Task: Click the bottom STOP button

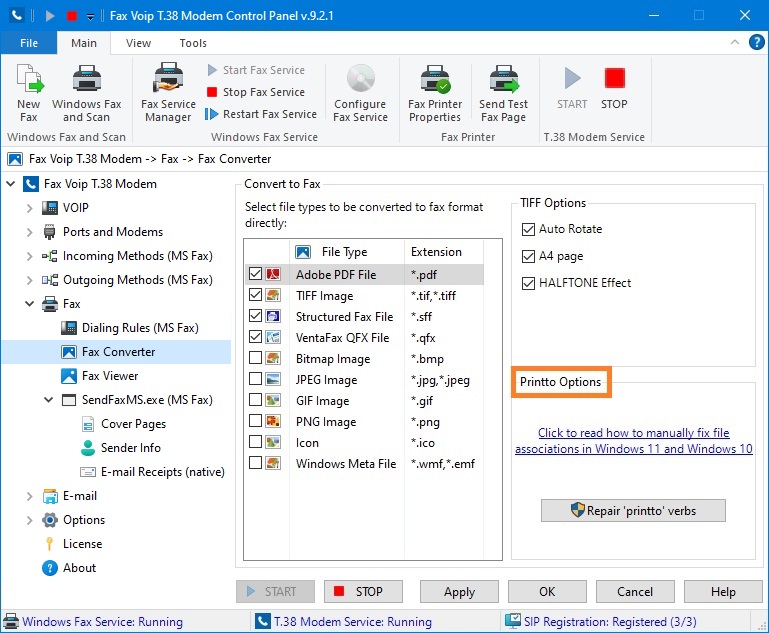Action: tap(363, 592)
